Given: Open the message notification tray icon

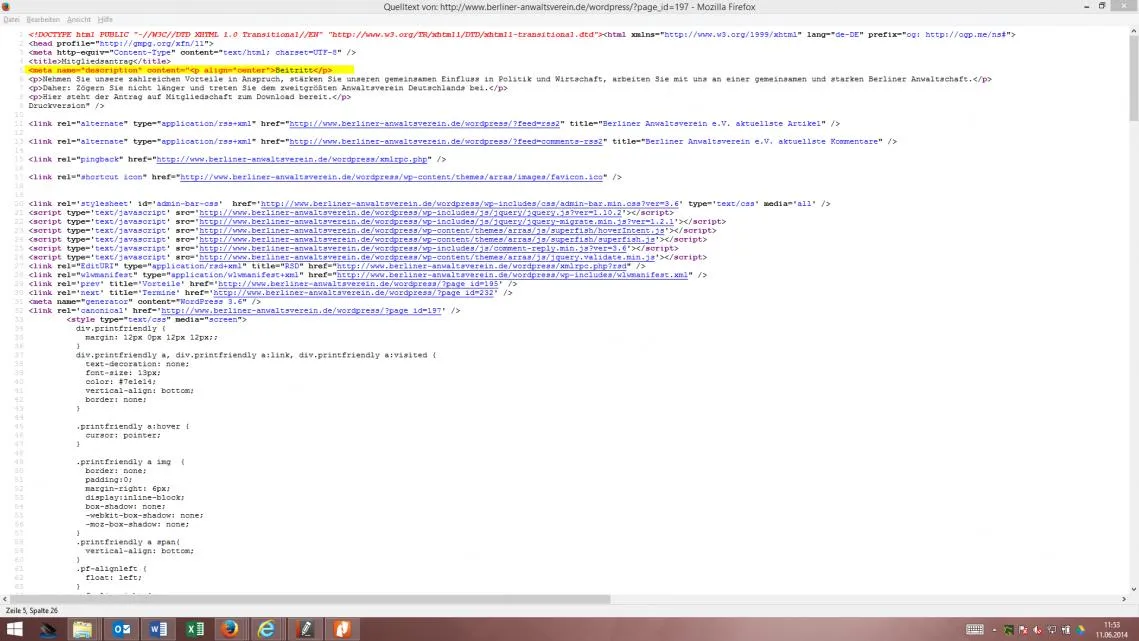Looking at the screenshot, I should [x=1051, y=630].
